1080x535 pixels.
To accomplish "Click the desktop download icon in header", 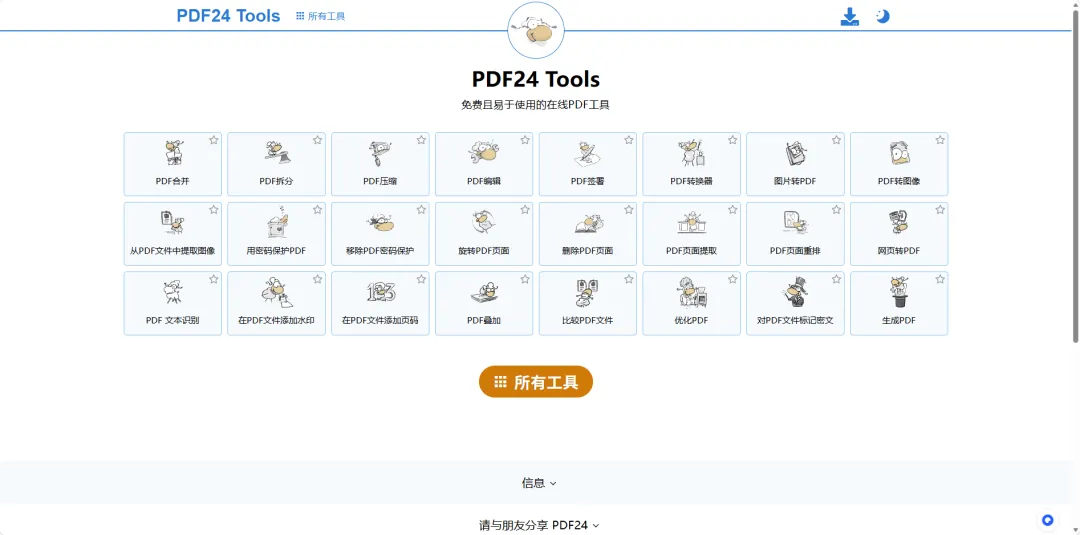I will [850, 17].
